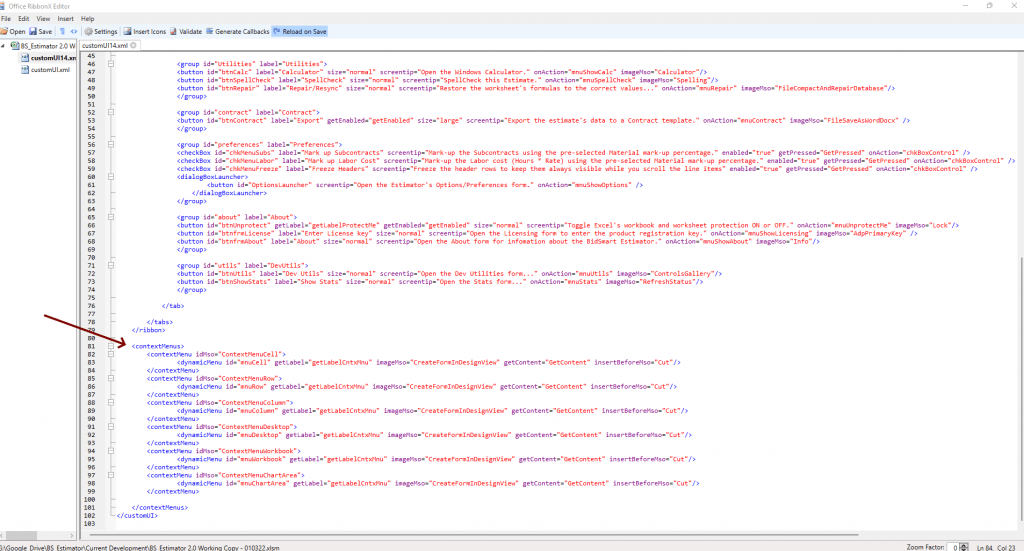
Task: Open the View menu
Action: coord(43,19)
